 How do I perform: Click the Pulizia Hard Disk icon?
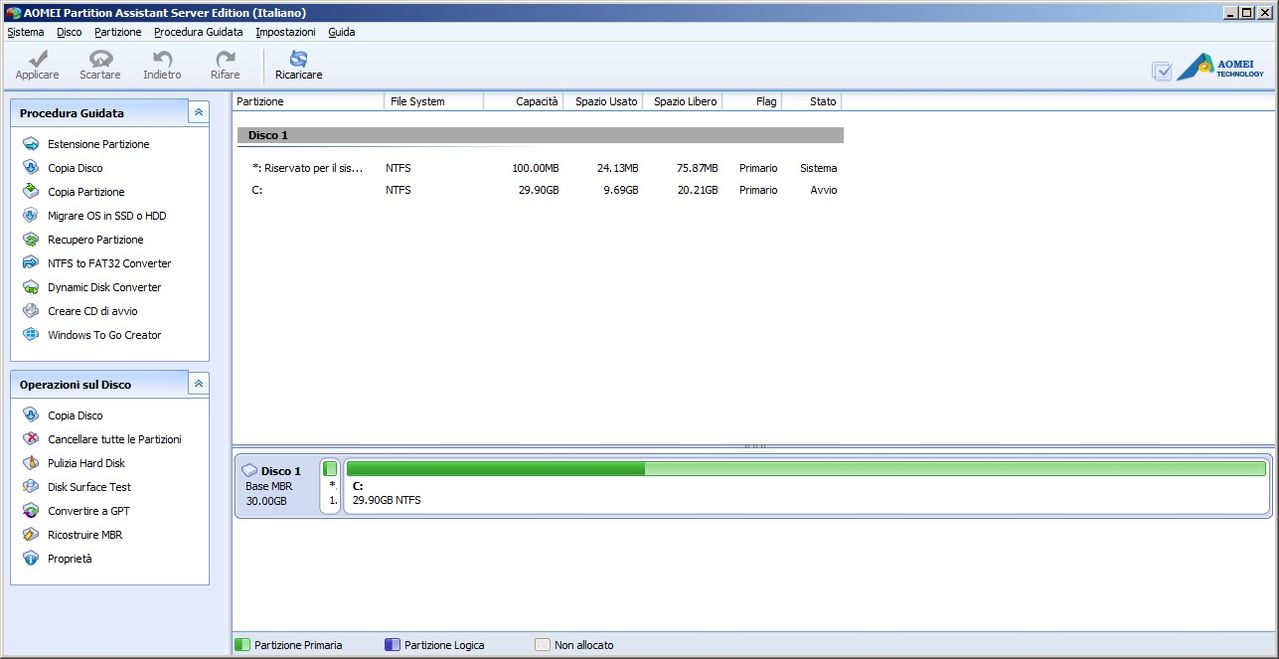click(x=31, y=463)
